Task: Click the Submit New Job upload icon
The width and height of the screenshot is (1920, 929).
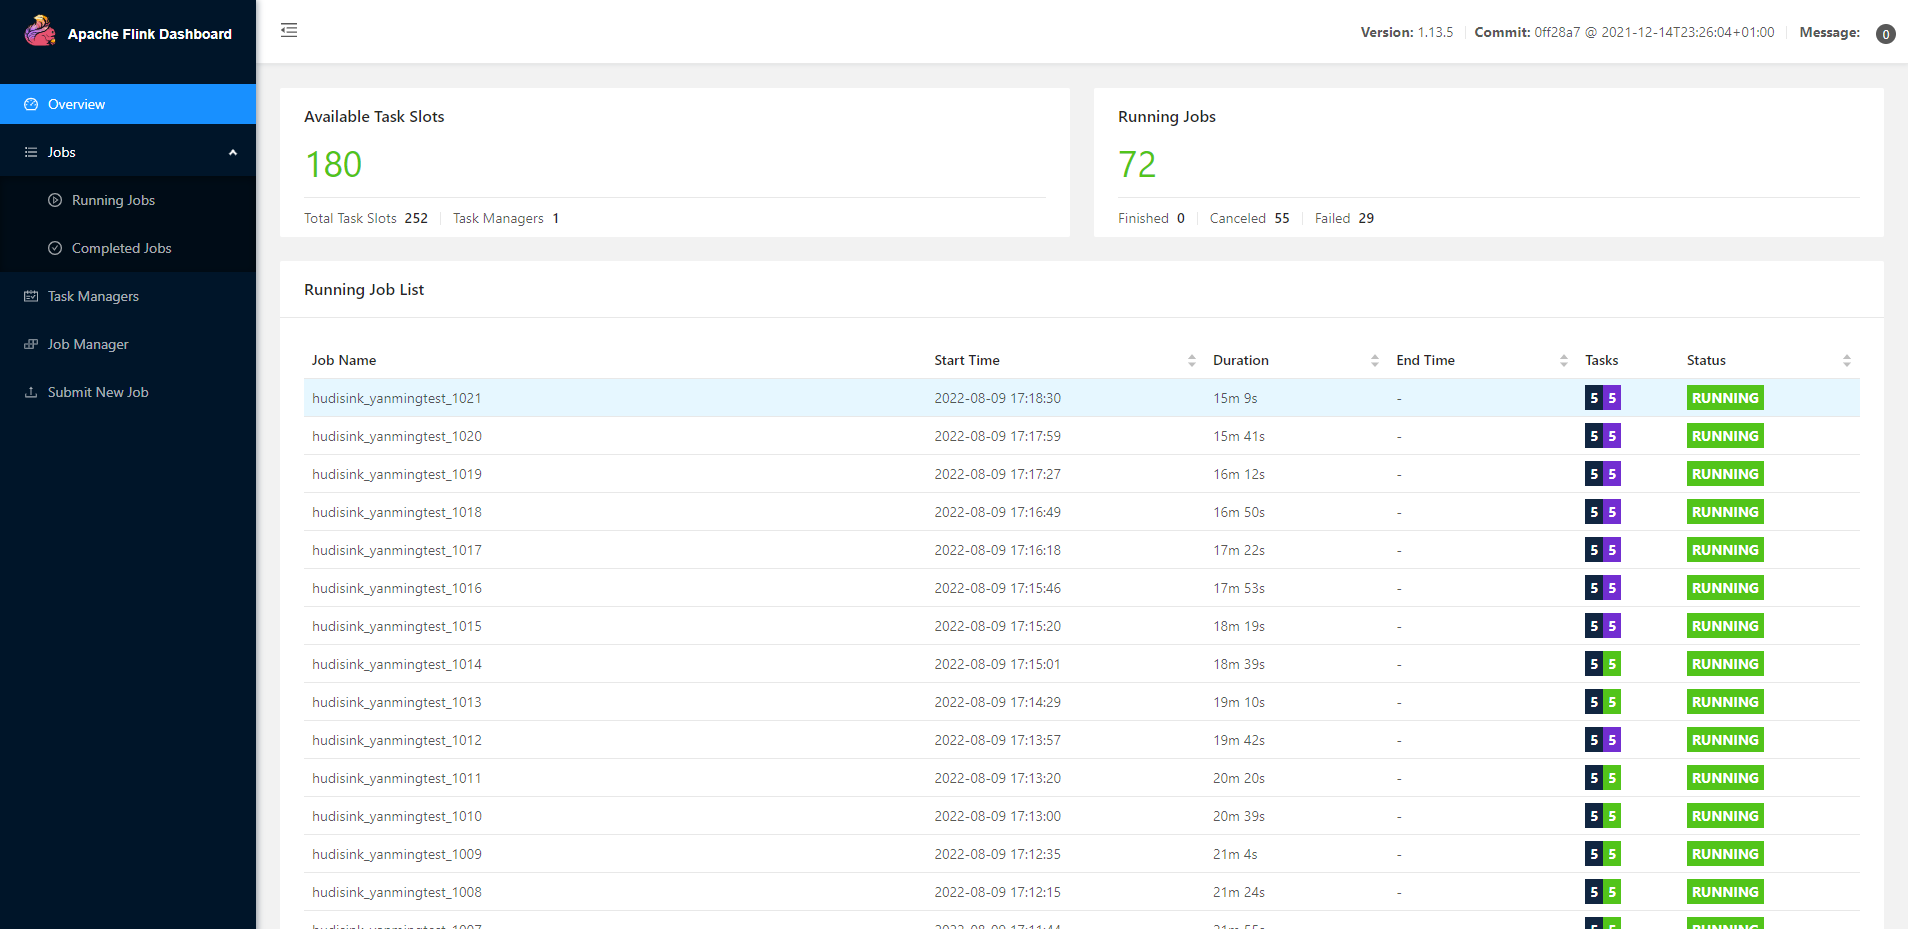Action: 31,392
